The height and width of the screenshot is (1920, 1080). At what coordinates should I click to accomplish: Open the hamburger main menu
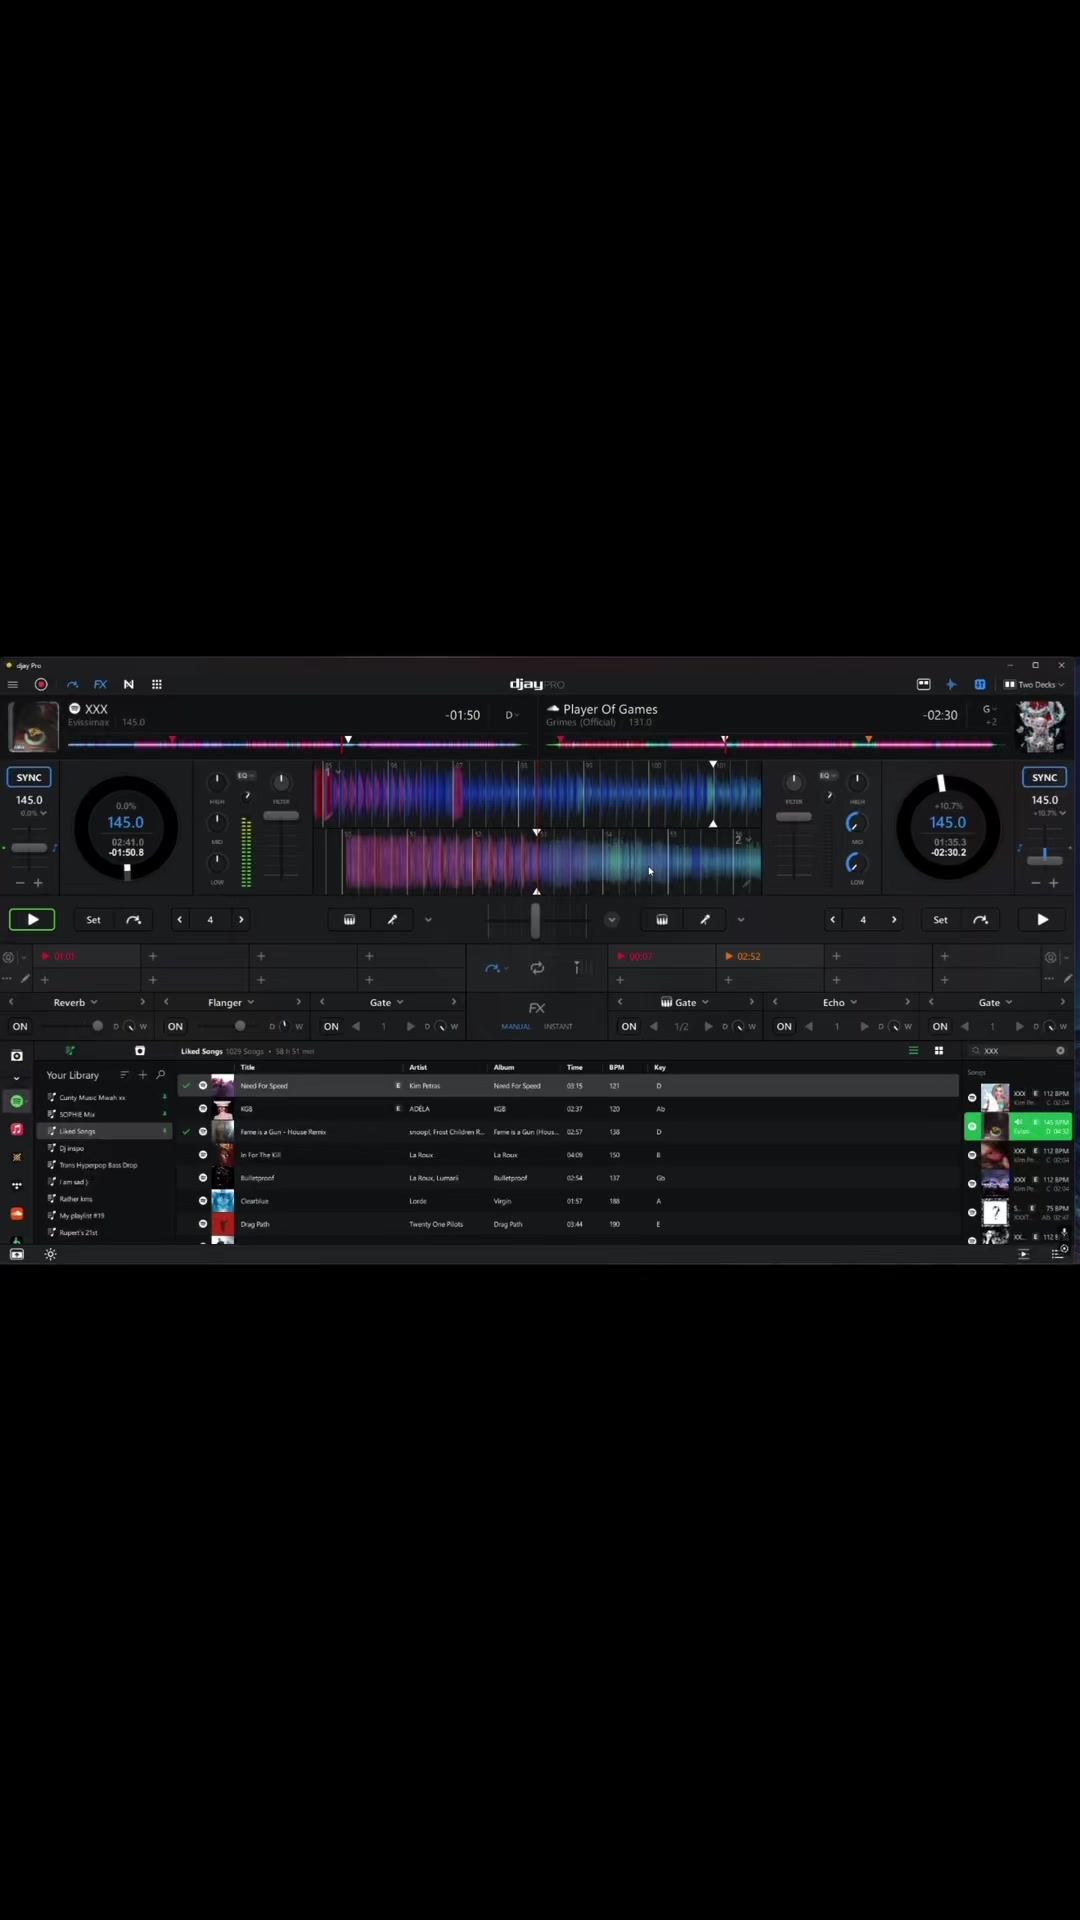click(x=13, y=685)
